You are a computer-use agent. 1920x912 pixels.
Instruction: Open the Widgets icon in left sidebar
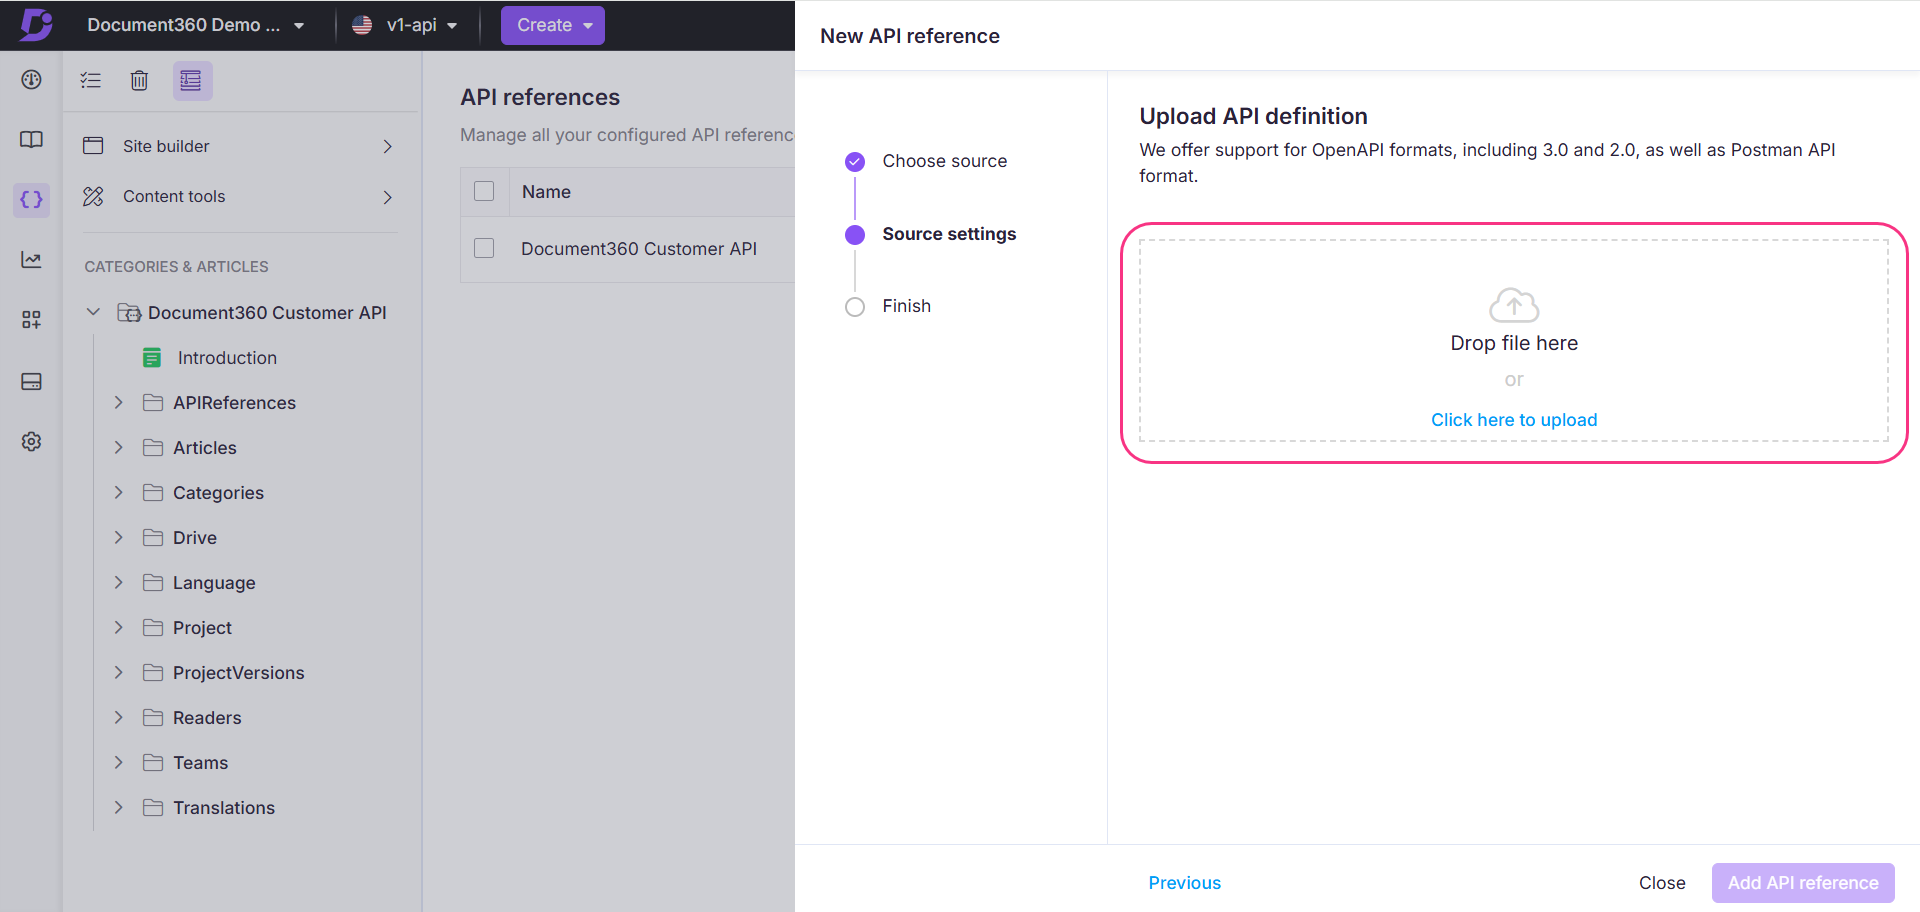coord(31,319)
